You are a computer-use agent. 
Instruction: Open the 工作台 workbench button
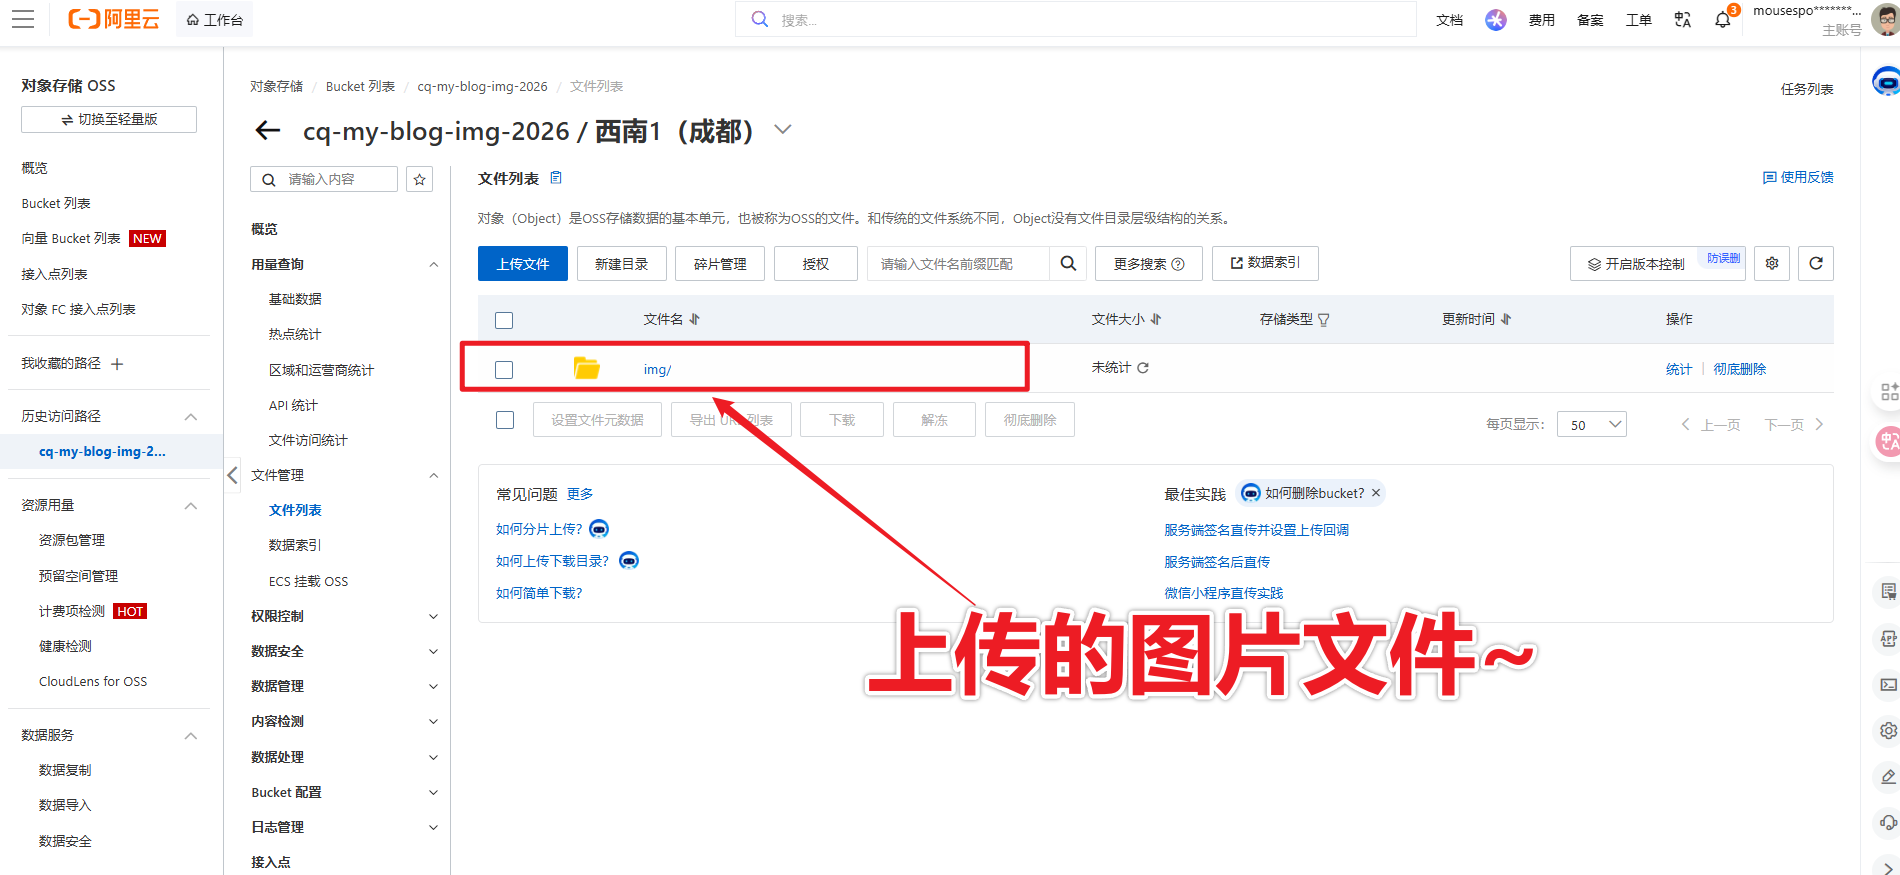215,20
